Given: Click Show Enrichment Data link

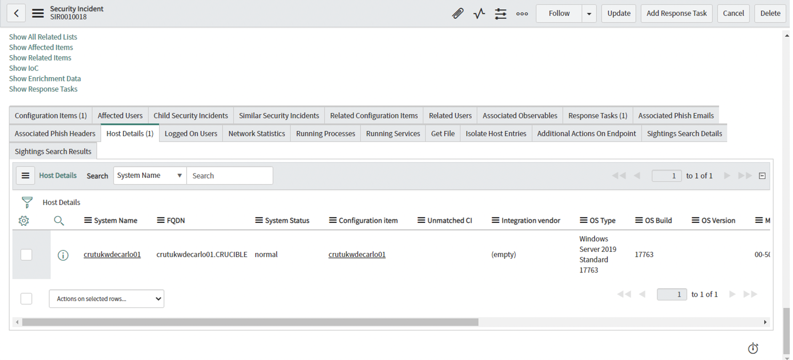Looking at the screenshot, I should pos(45,79).
